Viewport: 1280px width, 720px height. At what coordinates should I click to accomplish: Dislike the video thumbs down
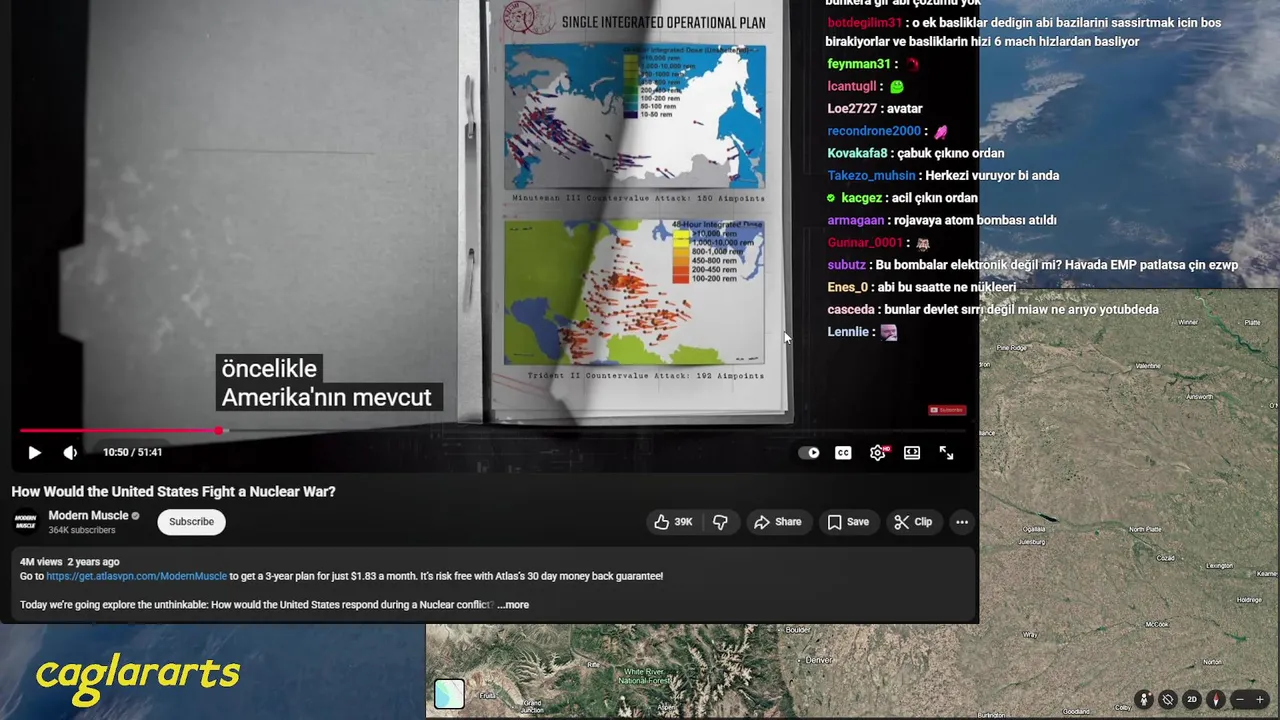[720, 522]
